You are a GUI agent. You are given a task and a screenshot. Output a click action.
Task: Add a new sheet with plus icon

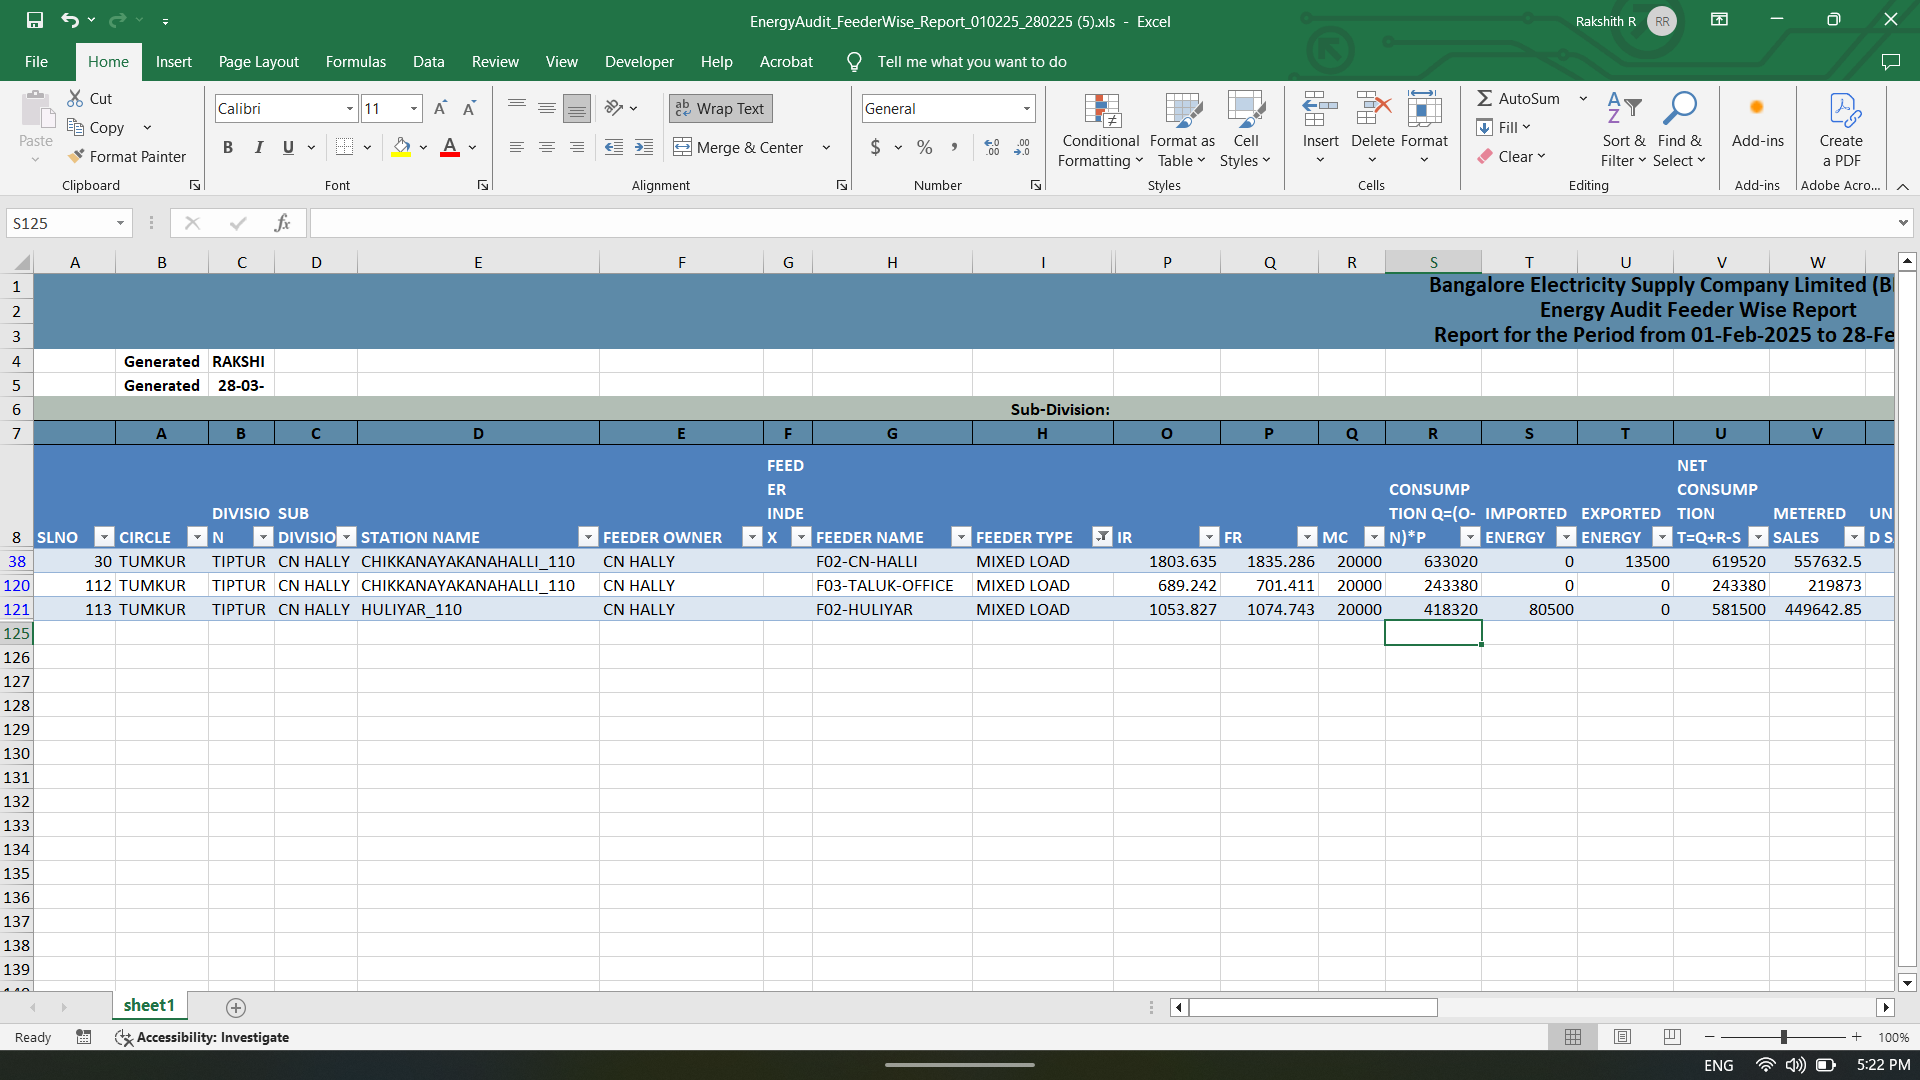(236, 1007)
